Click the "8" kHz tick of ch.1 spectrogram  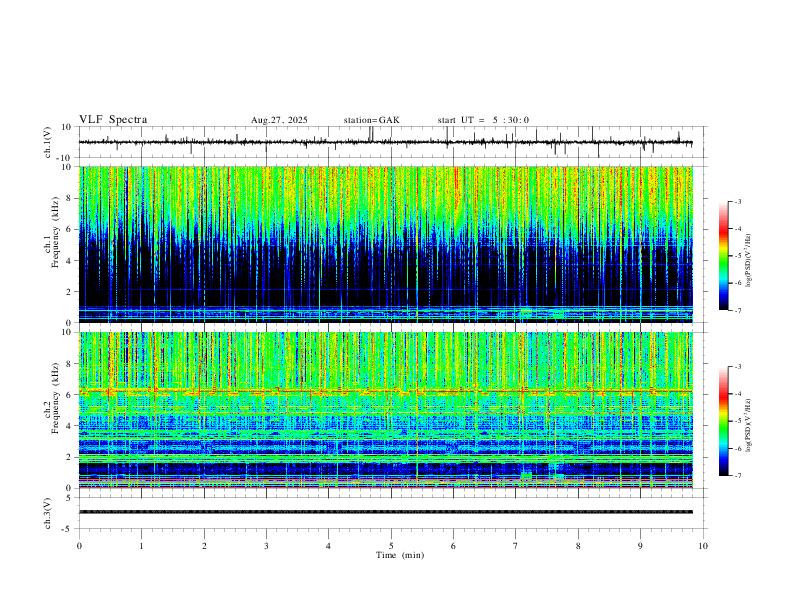coord(69,198)
